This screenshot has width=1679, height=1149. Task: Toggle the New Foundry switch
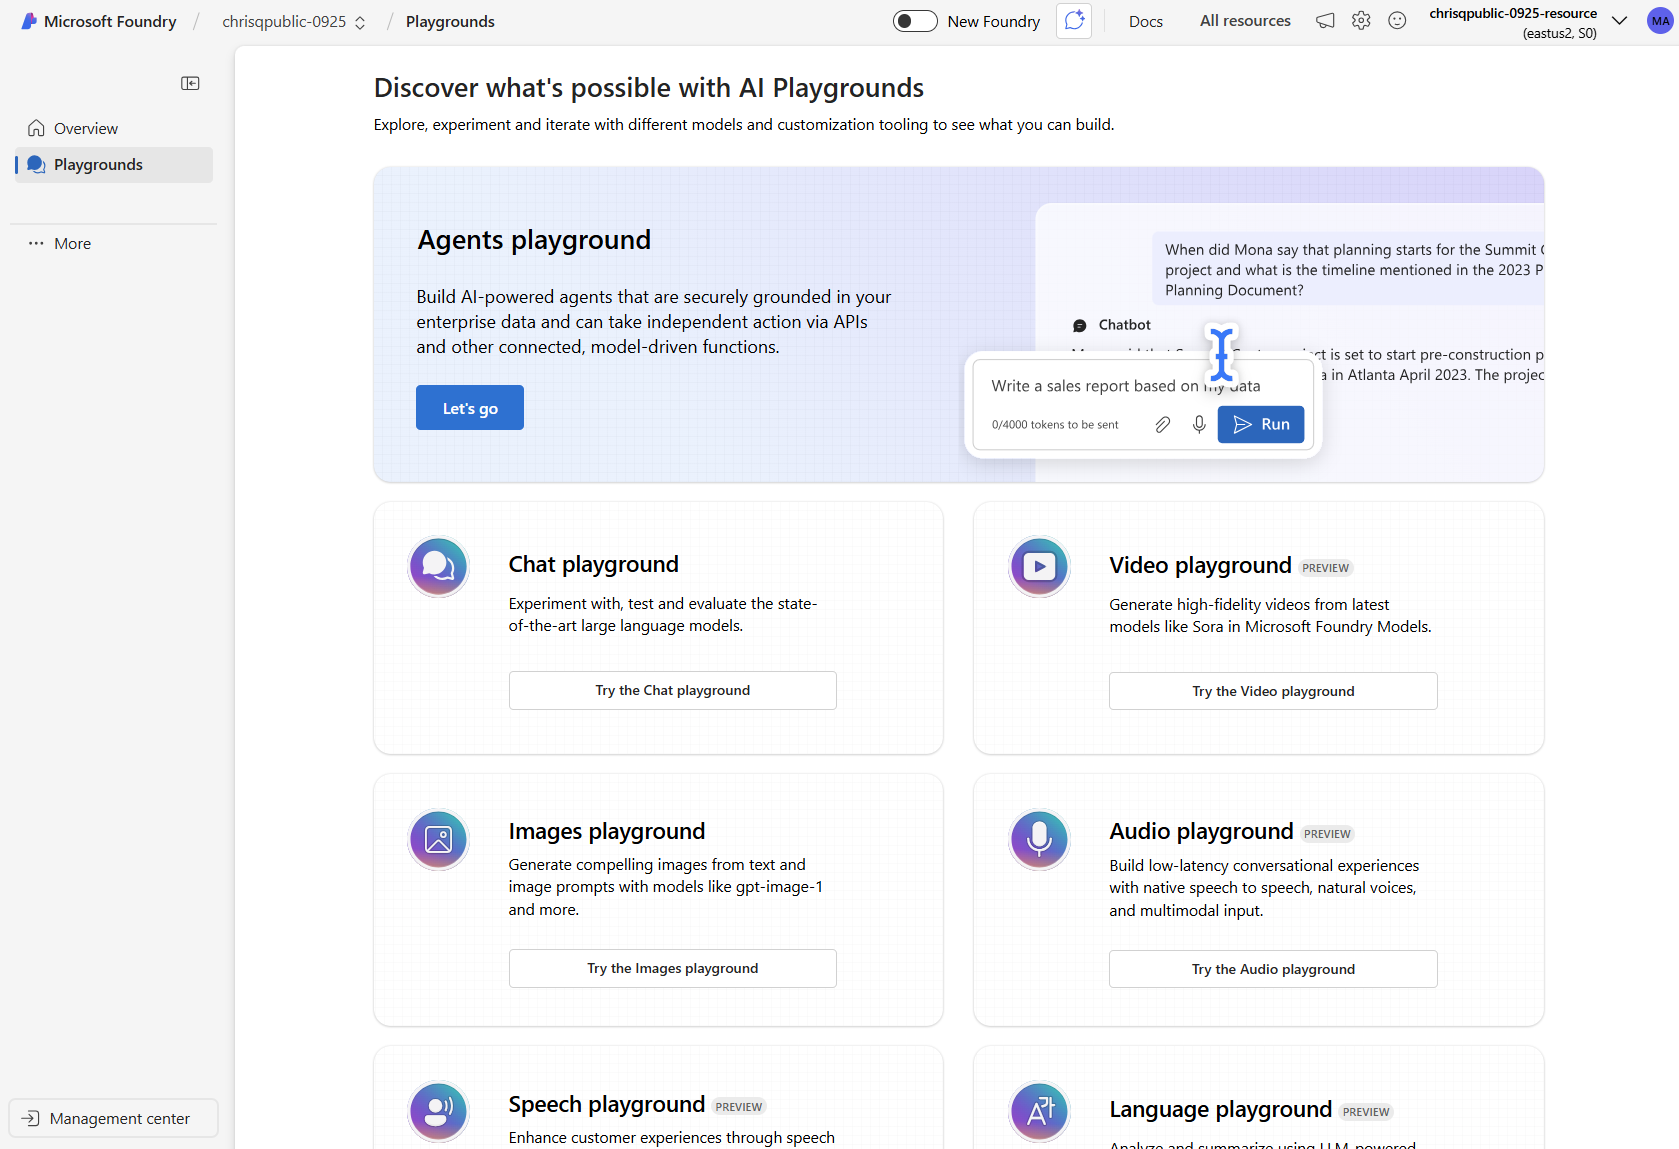[915, 21]
